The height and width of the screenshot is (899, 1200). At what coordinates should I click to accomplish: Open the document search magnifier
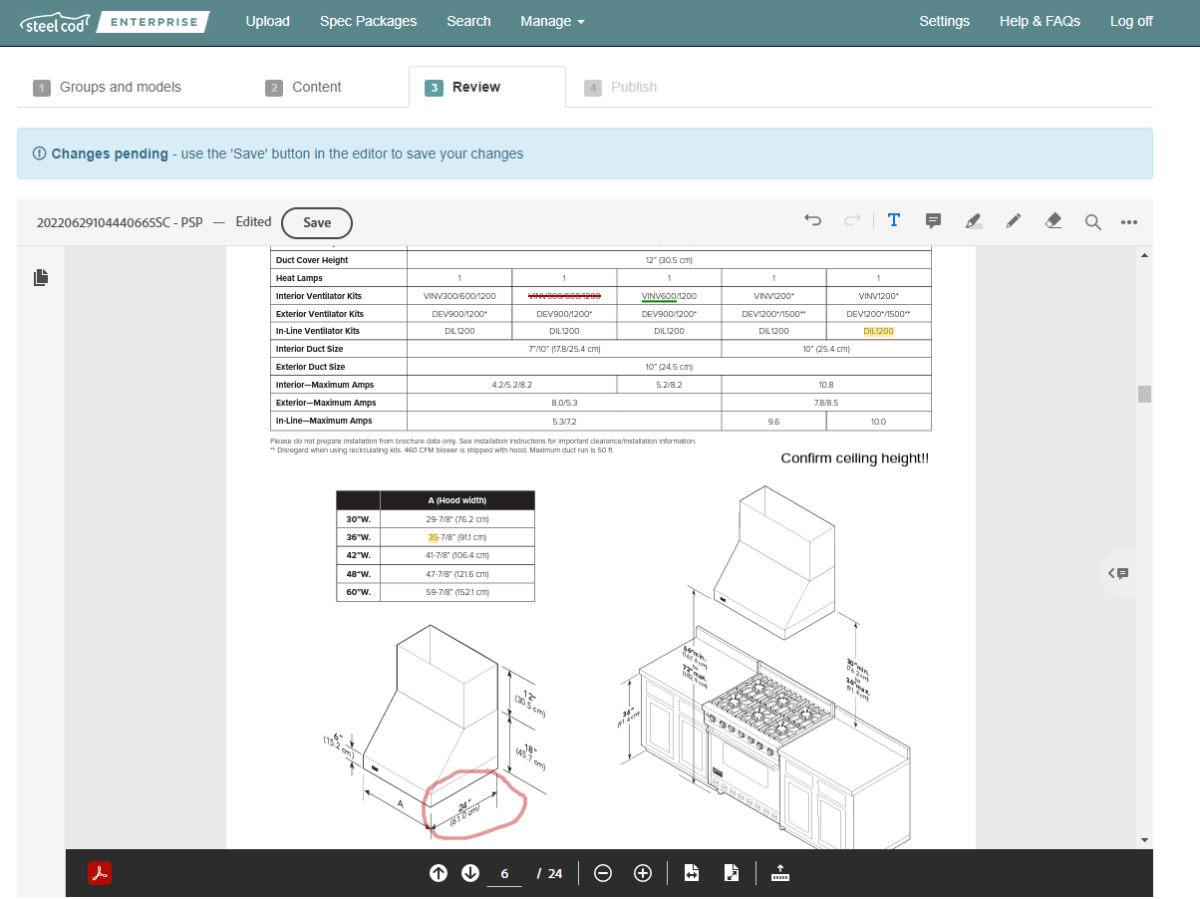pos(1093,221)
